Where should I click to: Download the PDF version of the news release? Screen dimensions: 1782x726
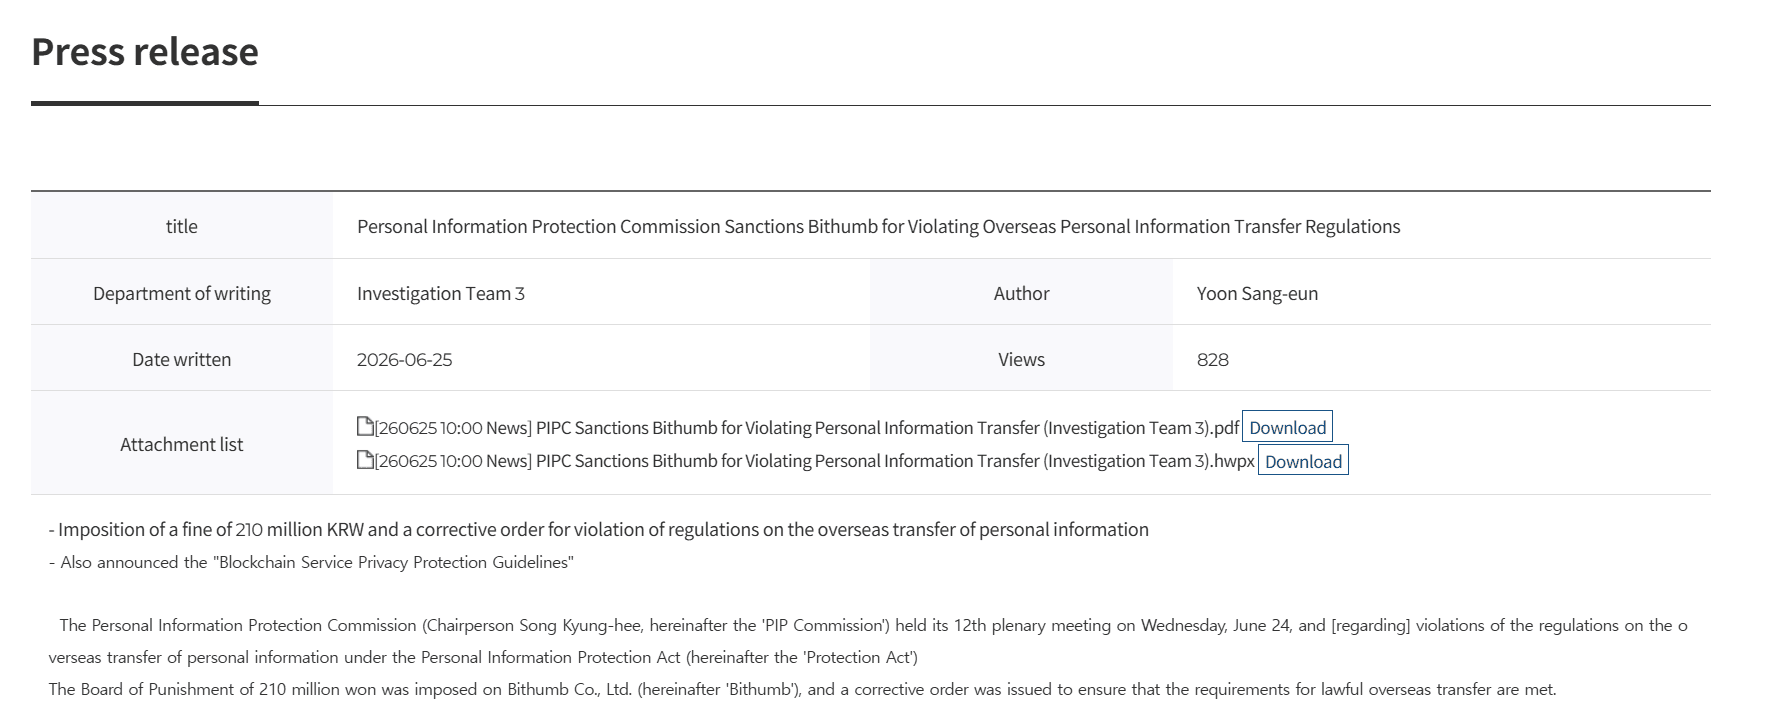(x=1287, y=427)
